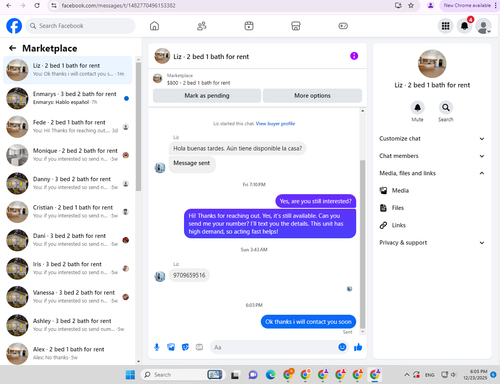
Task: Click the Search Facebook field
Action: [x=80, y=26]
